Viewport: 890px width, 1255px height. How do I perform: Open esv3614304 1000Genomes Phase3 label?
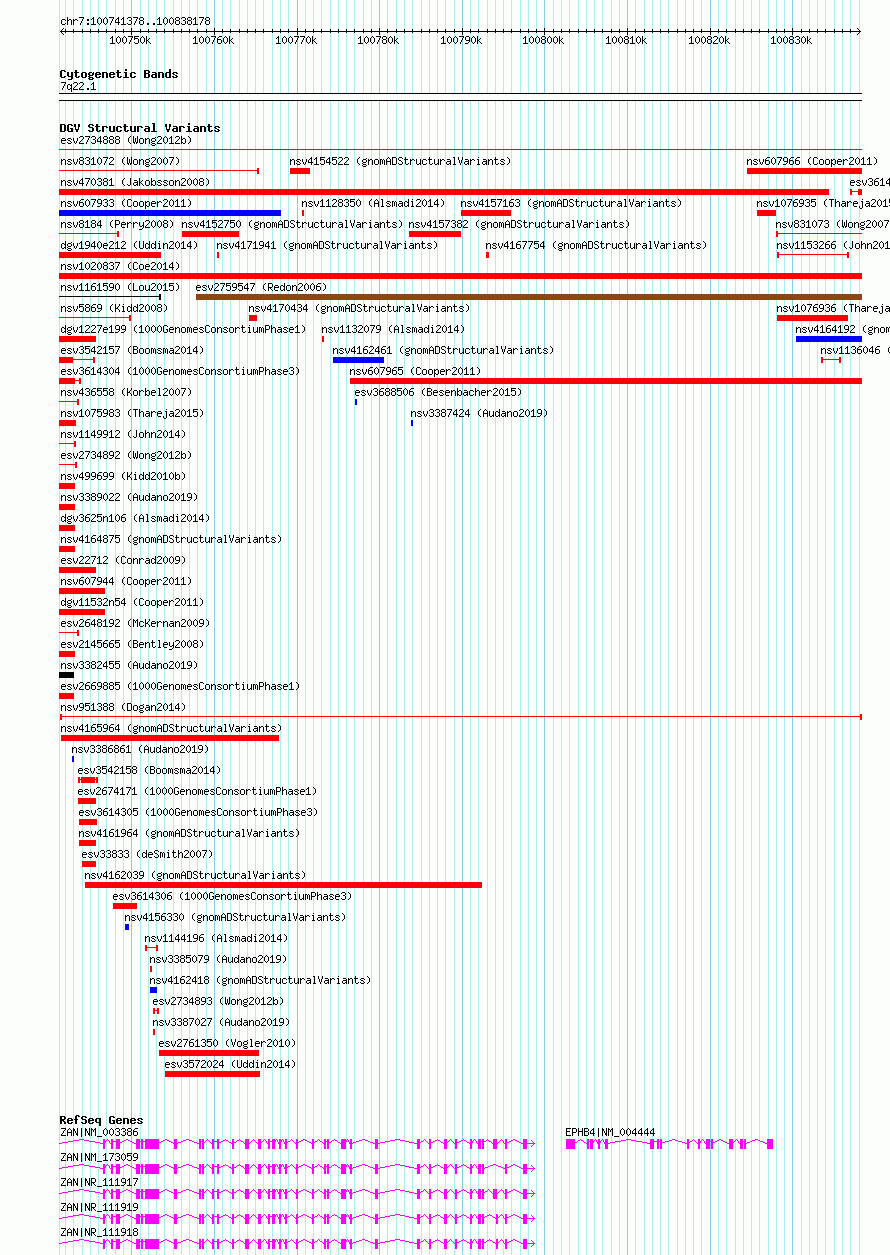180,372
